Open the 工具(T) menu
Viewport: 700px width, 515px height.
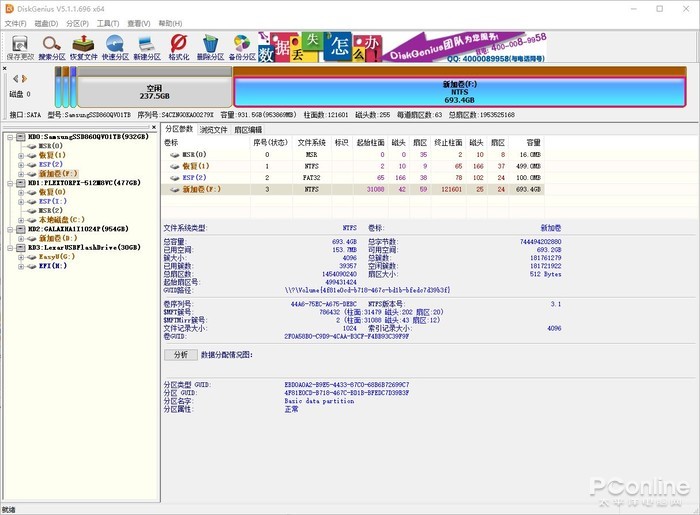(x=108, y=23)
